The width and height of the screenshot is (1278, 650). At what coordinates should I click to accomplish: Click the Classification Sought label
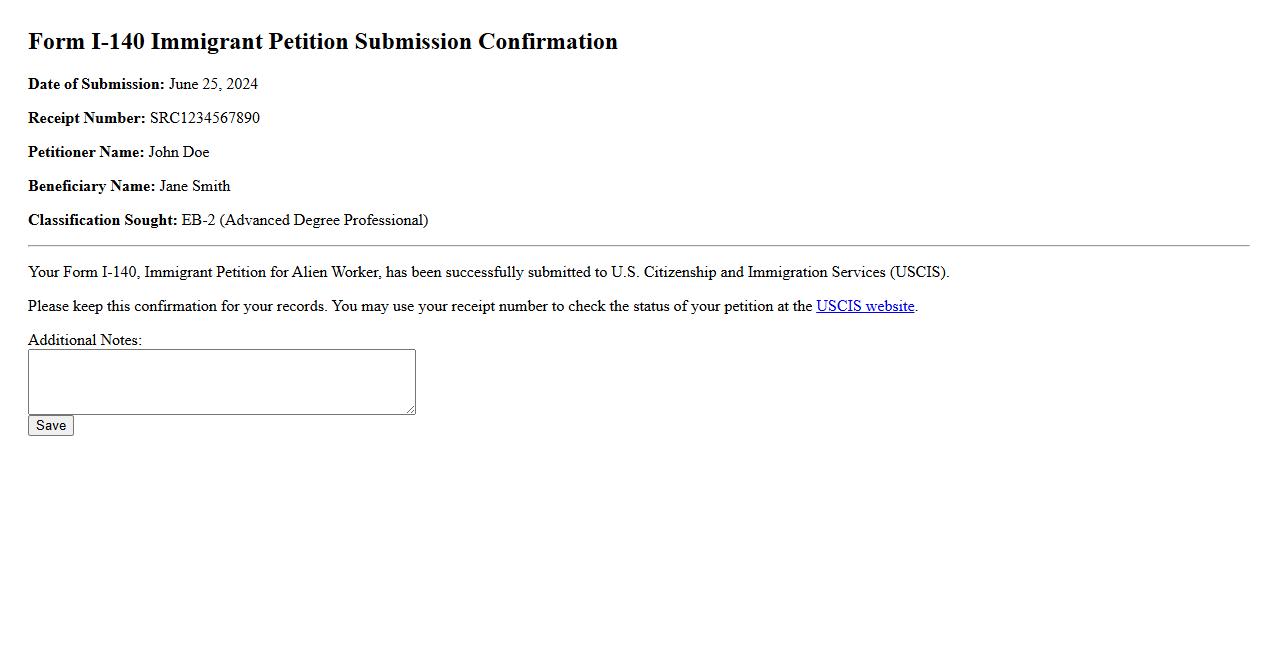[x=102, y=220]
